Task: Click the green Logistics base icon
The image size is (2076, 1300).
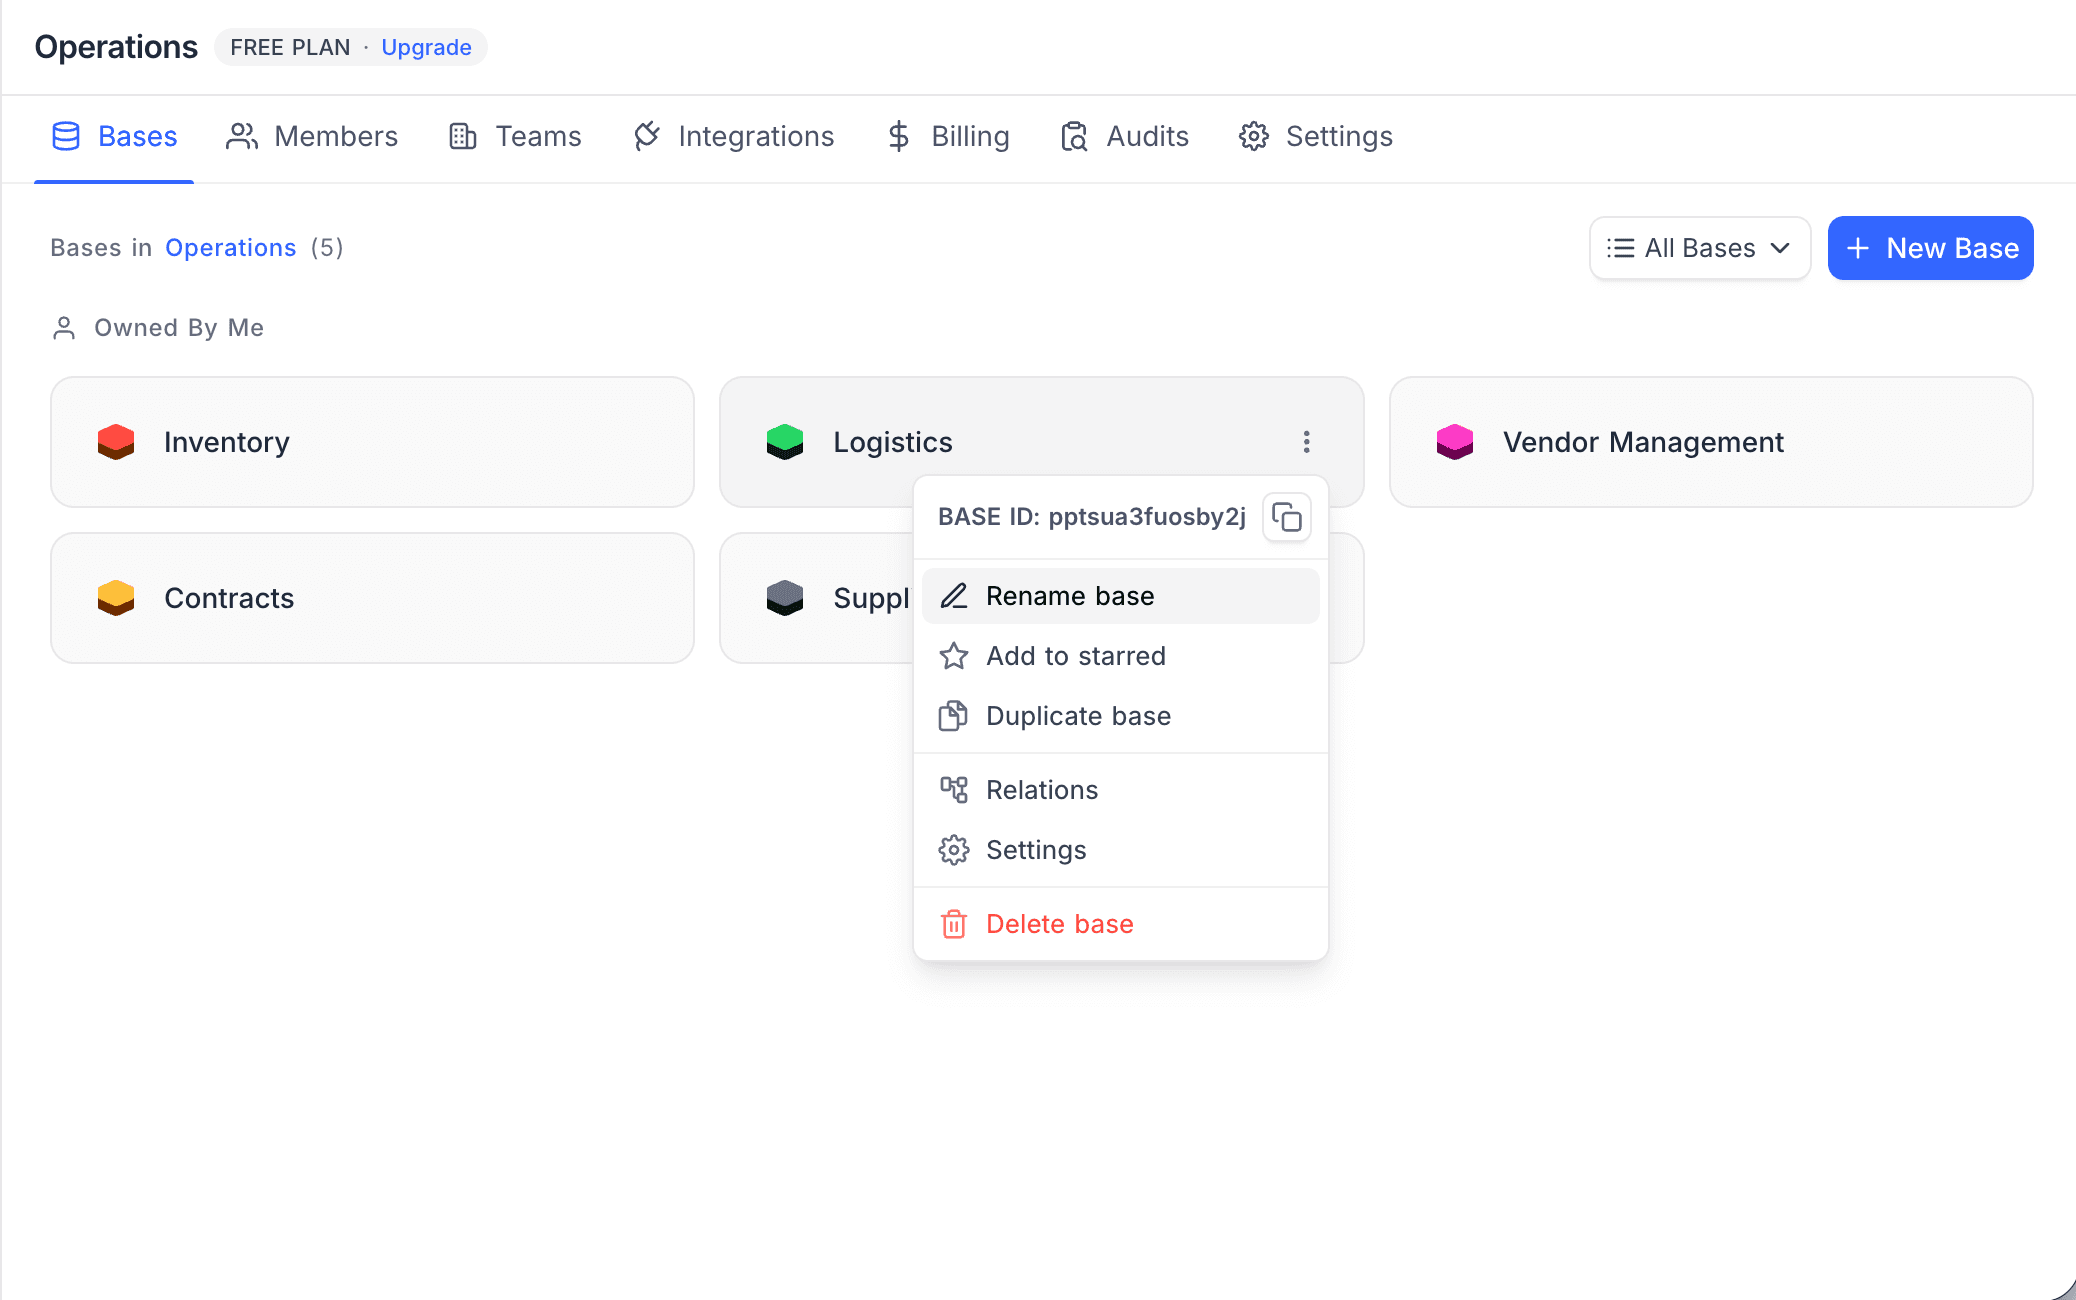Action: (x=785, y=442)
